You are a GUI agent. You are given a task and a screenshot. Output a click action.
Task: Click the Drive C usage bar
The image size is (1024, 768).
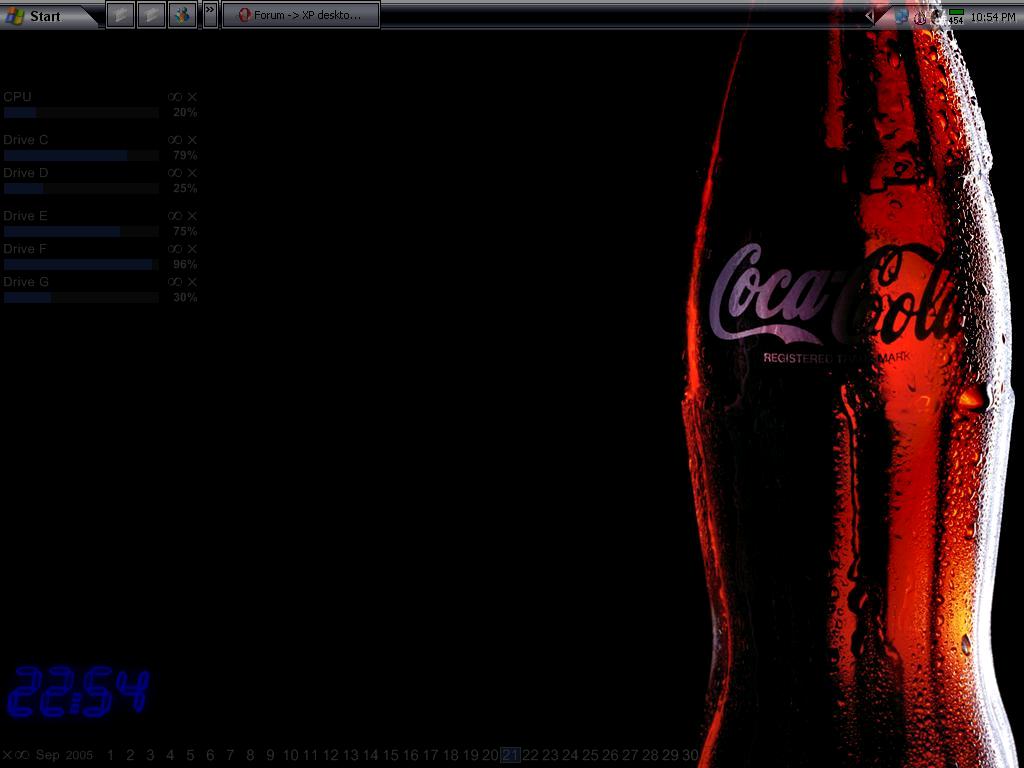pos(81,155)
